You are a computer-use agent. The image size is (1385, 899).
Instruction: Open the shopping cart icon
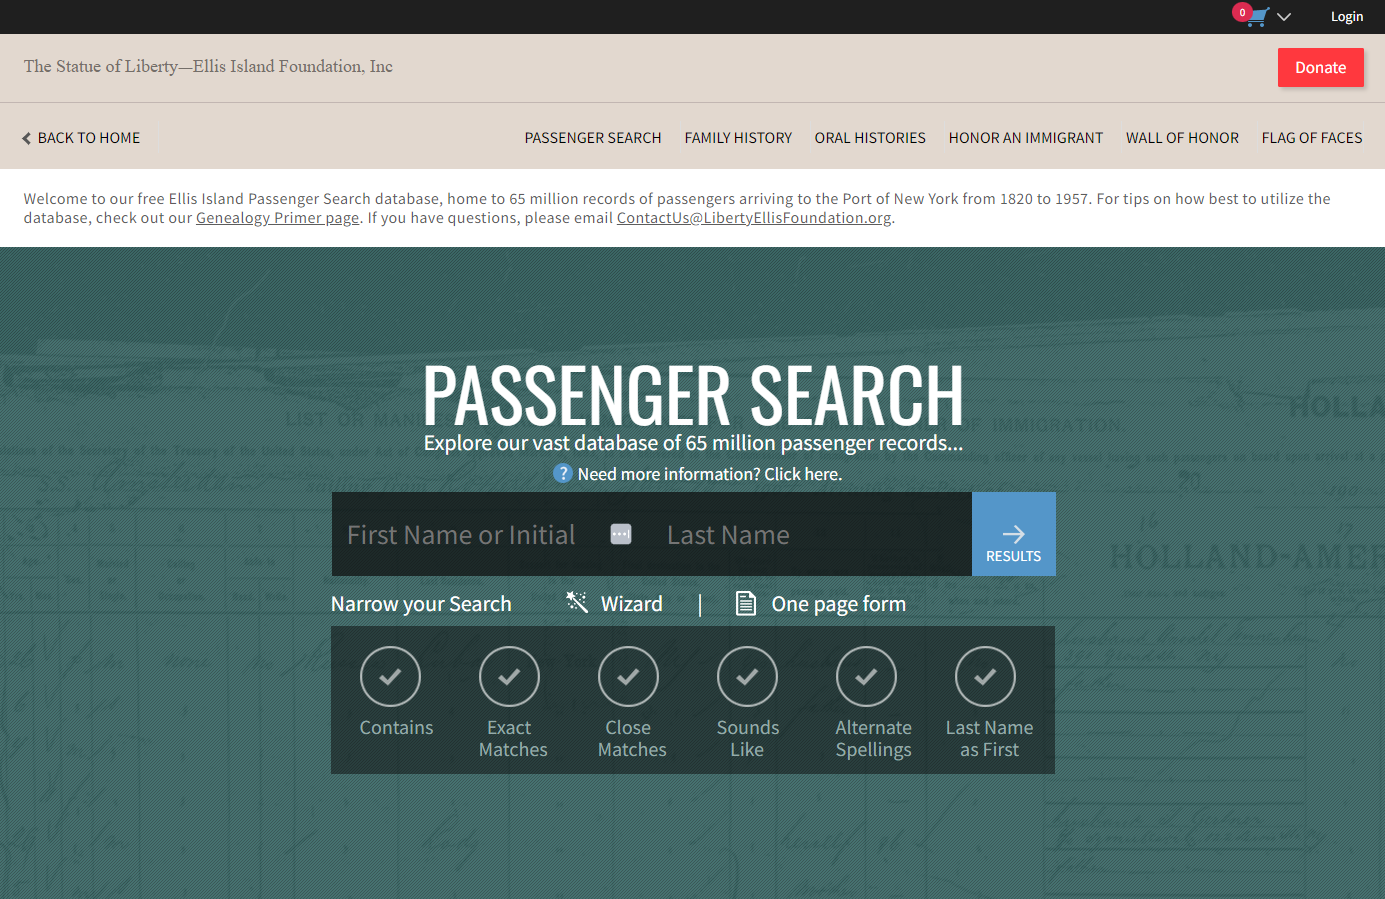point(1257,17)
